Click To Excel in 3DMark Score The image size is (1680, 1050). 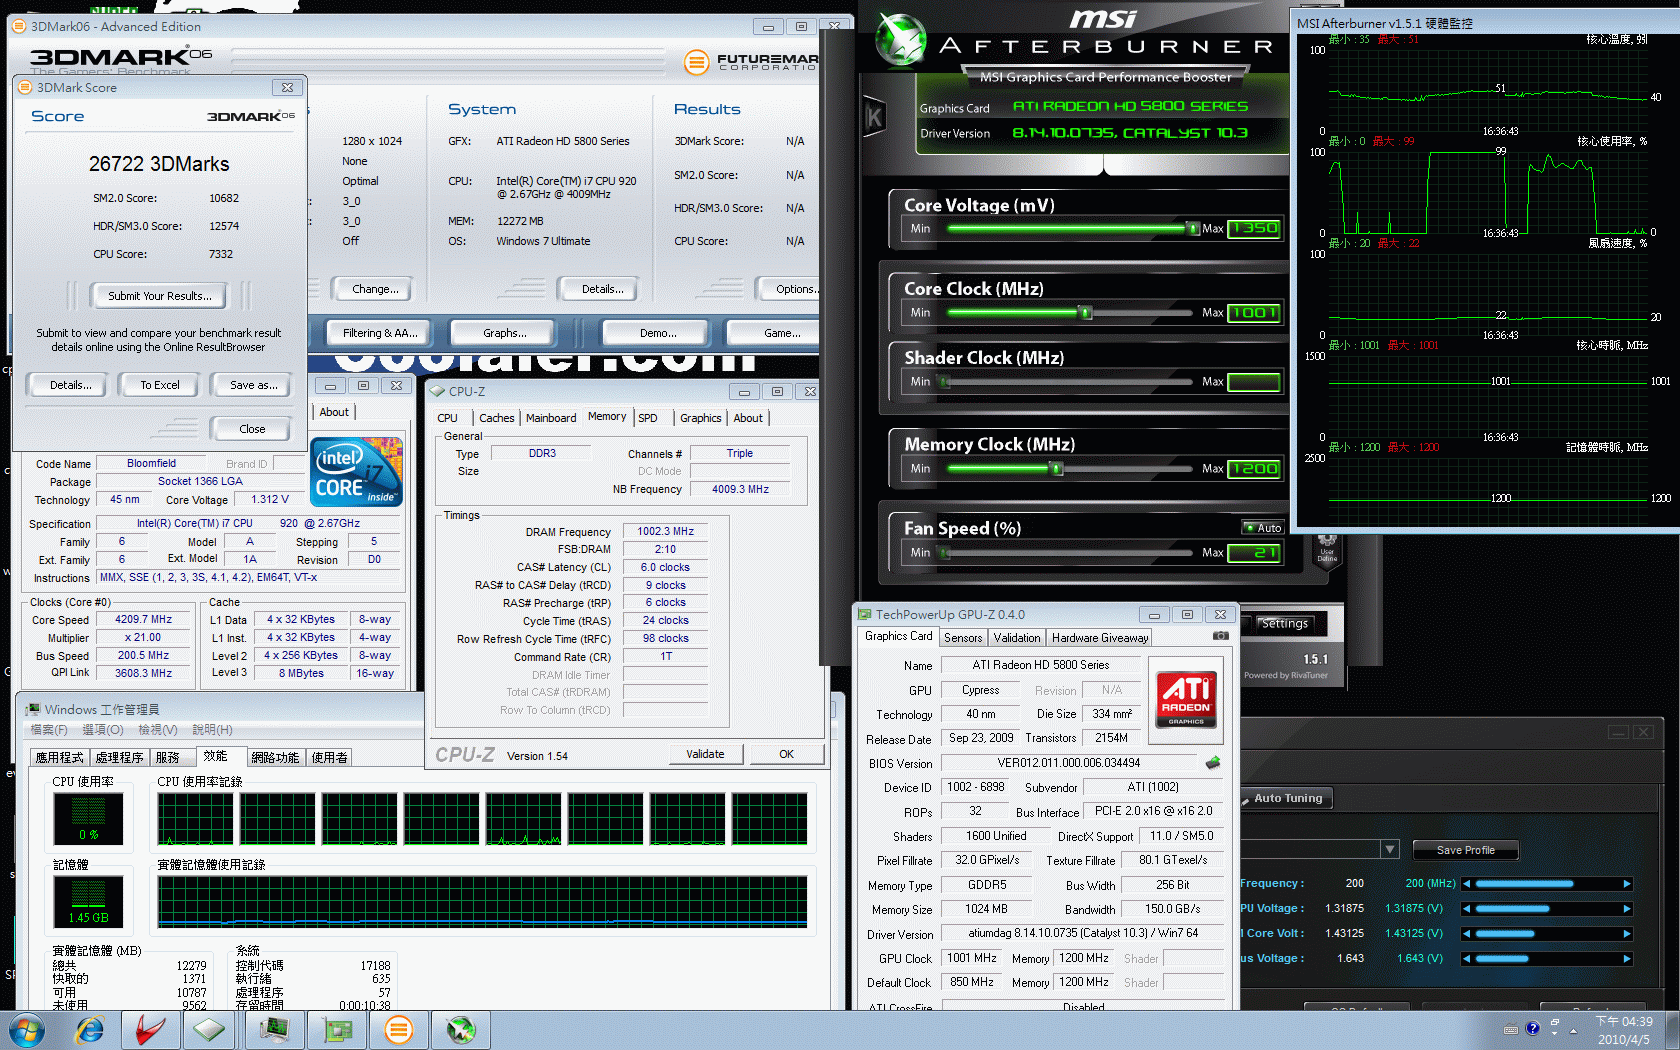point(160,385)
